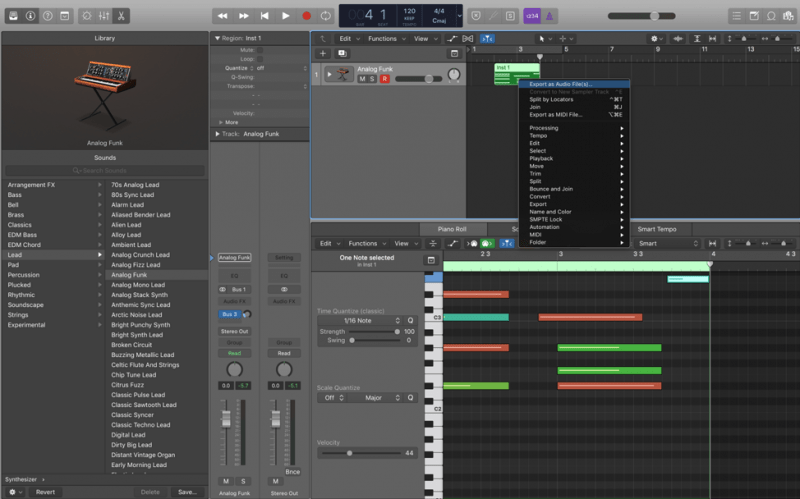Click the Fast Forward transport button
This screenshot has width=800, height=499.
[x=244, y=16]
